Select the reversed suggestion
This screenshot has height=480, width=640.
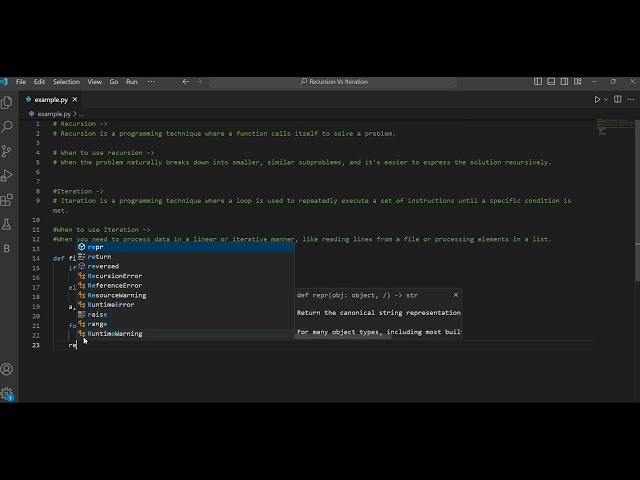click(x=186, y=266)
